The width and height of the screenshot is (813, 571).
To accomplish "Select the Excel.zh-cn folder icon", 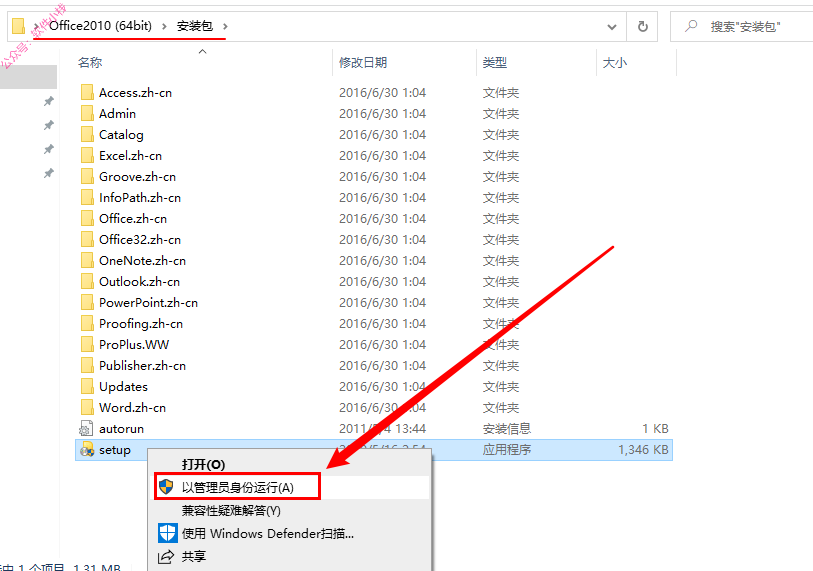I will coord(87,156).
